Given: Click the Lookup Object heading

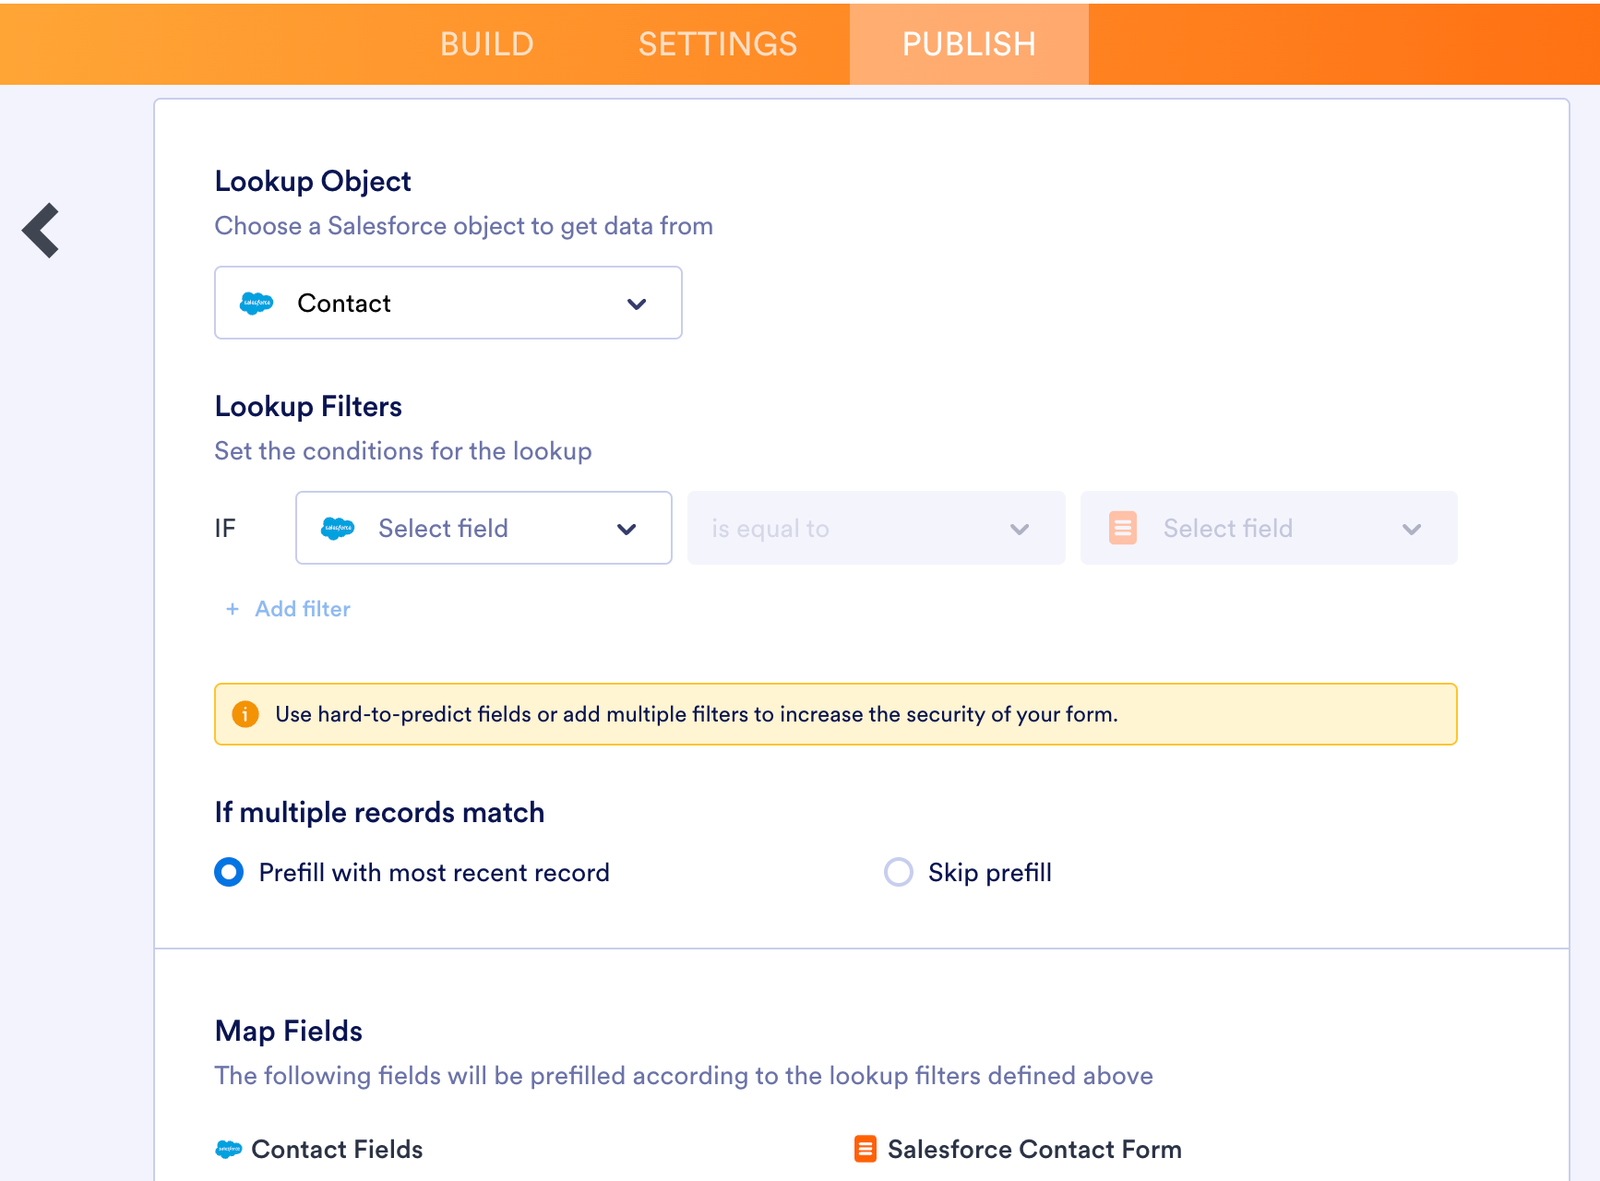Looking at the screenshot, I should point(313,181).
